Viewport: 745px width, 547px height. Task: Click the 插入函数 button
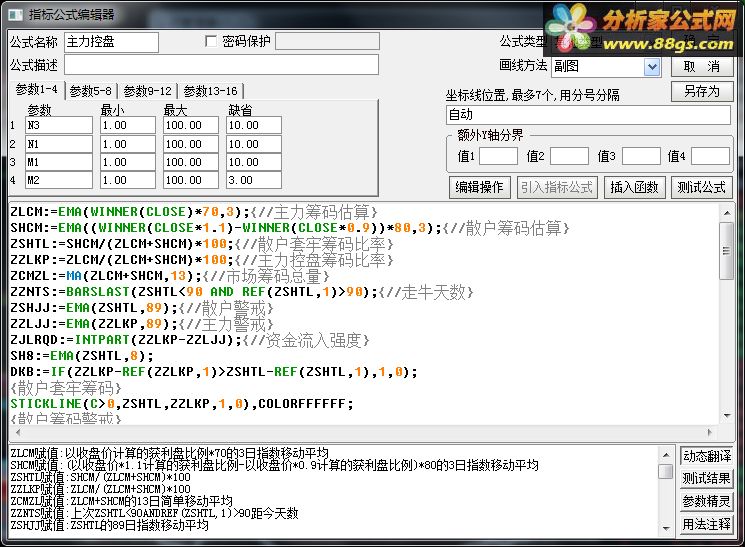(634, 187)
